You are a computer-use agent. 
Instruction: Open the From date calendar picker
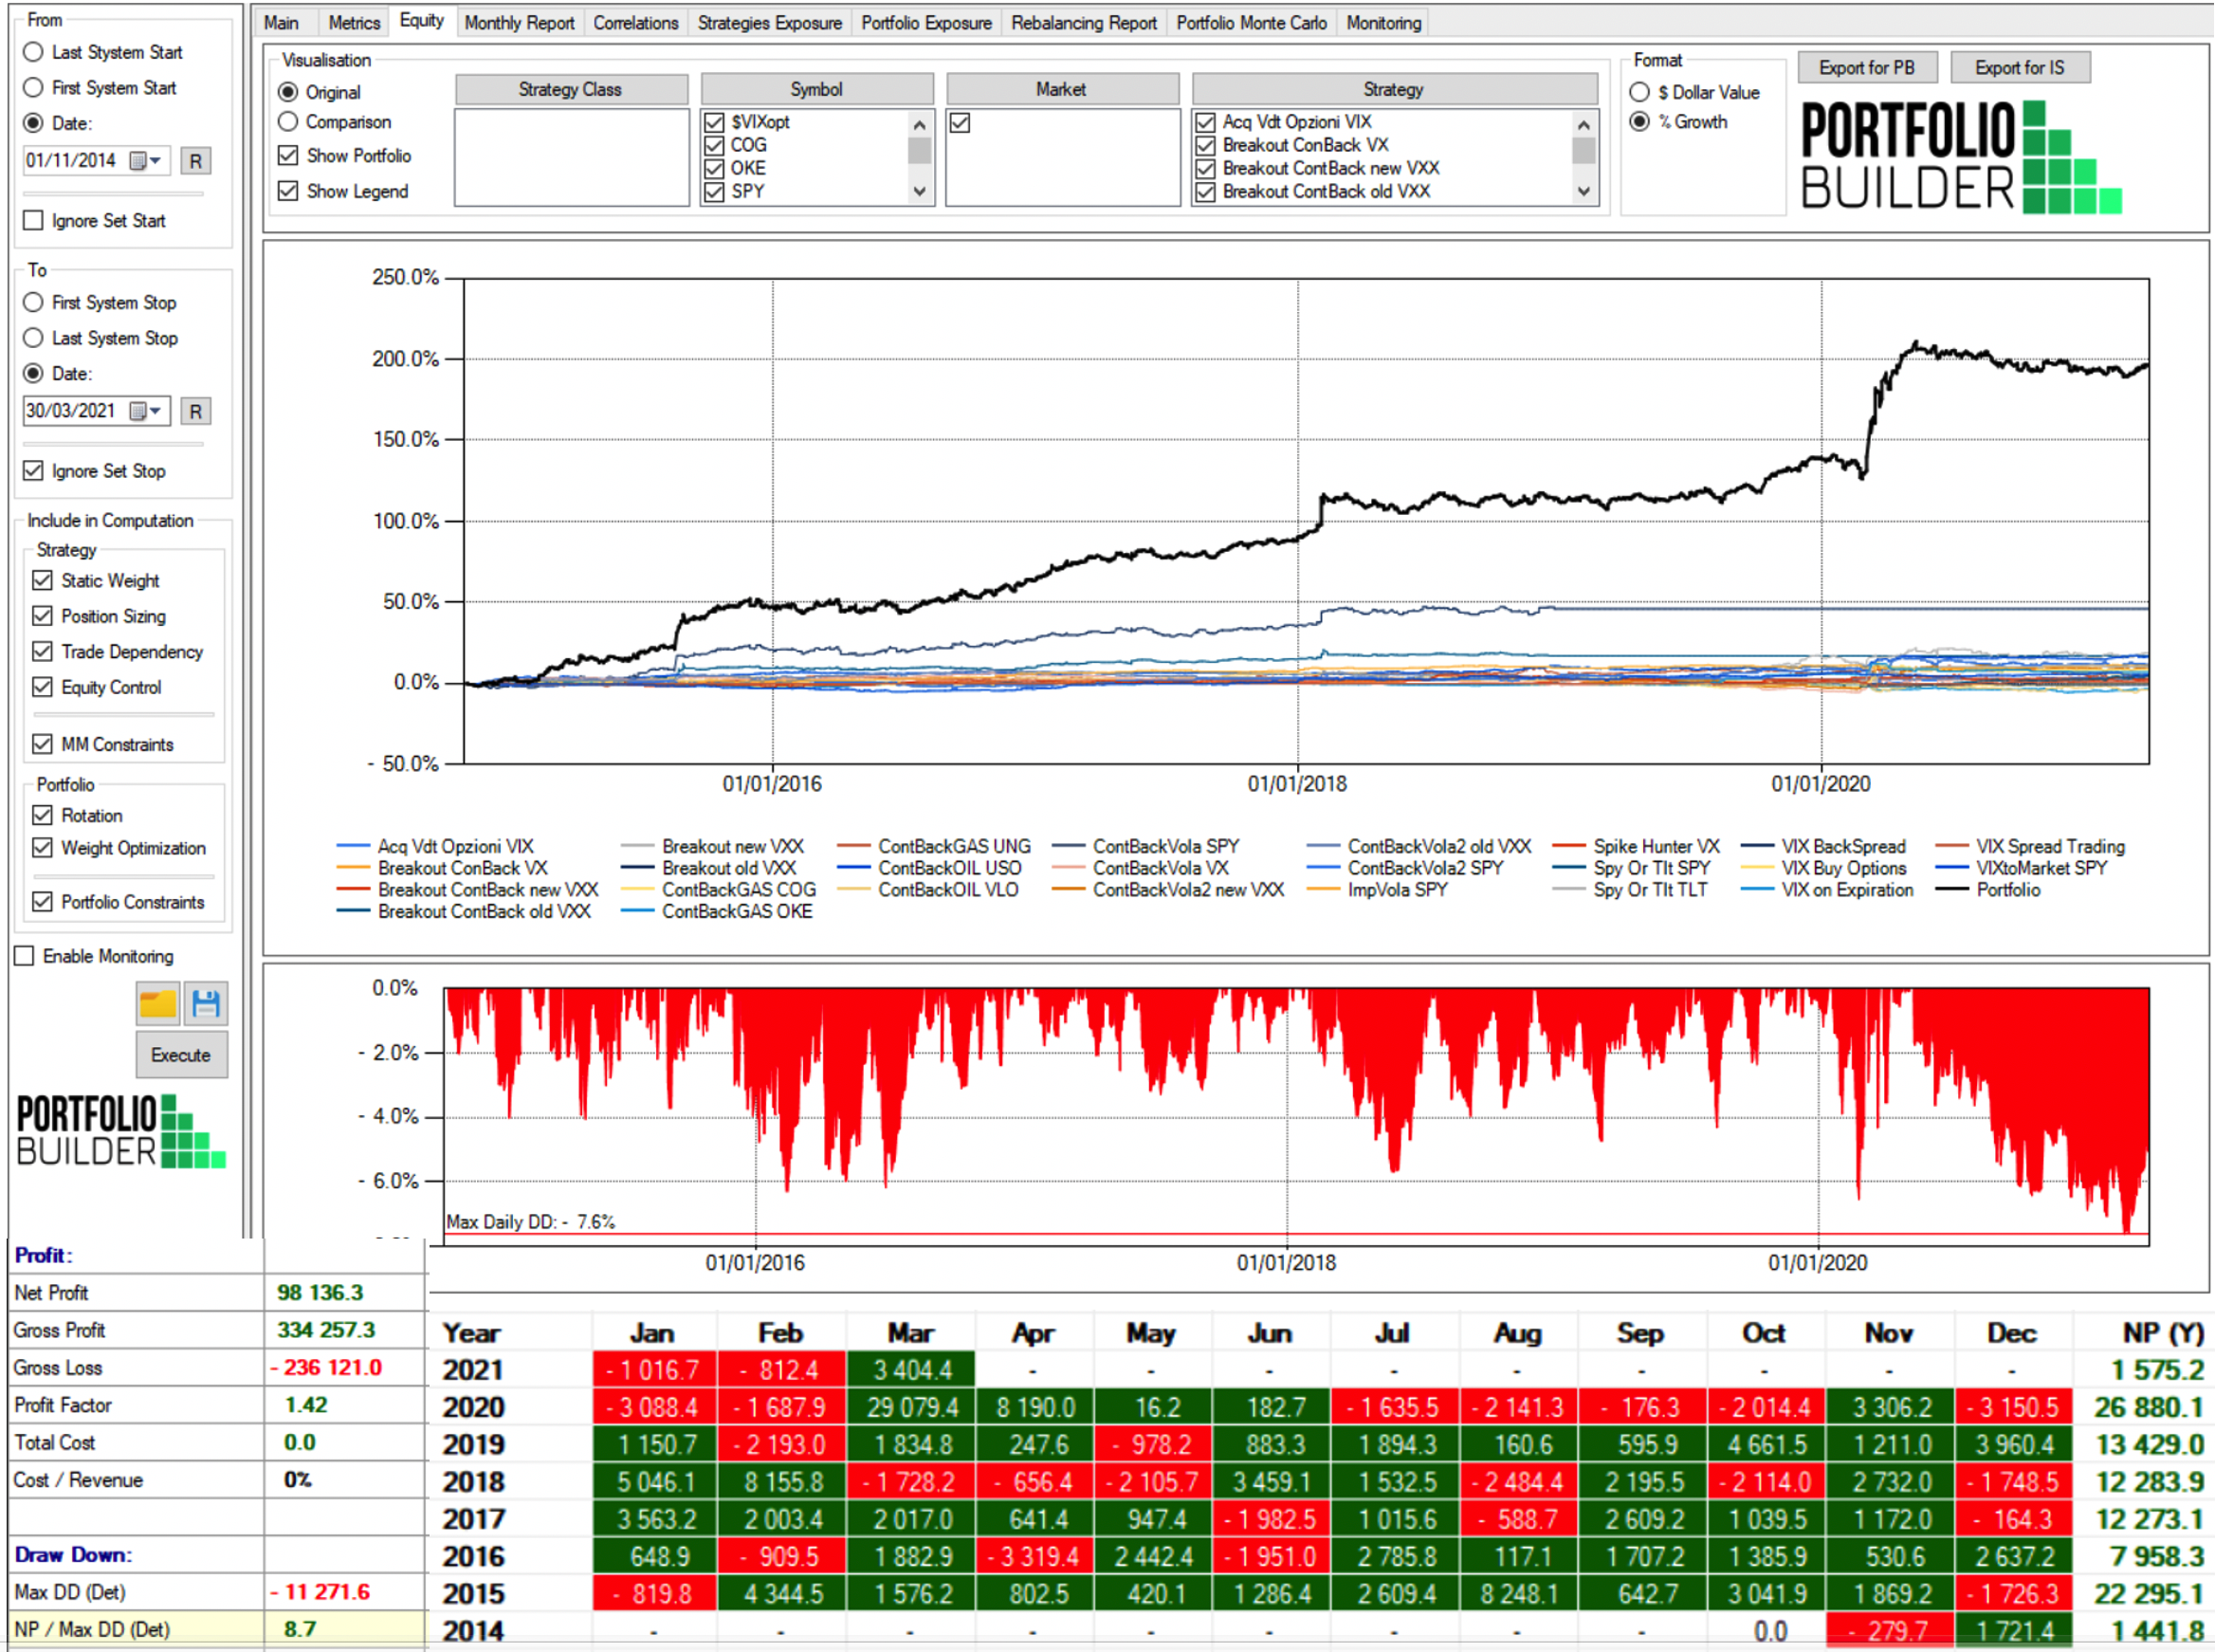tap(146, 160)
